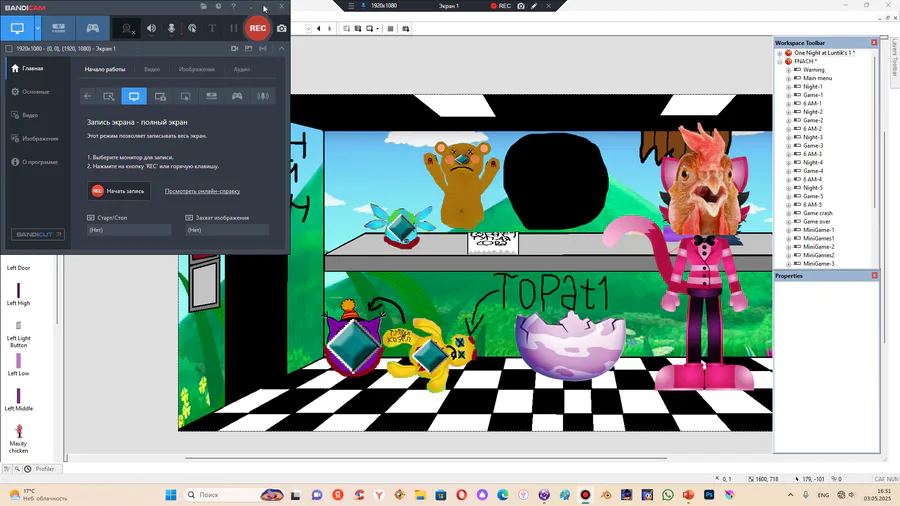This screenshot has height=506, width=900.
Task: Open Bandicam scheduled recording clock icon
Action: tap(218, 6)
